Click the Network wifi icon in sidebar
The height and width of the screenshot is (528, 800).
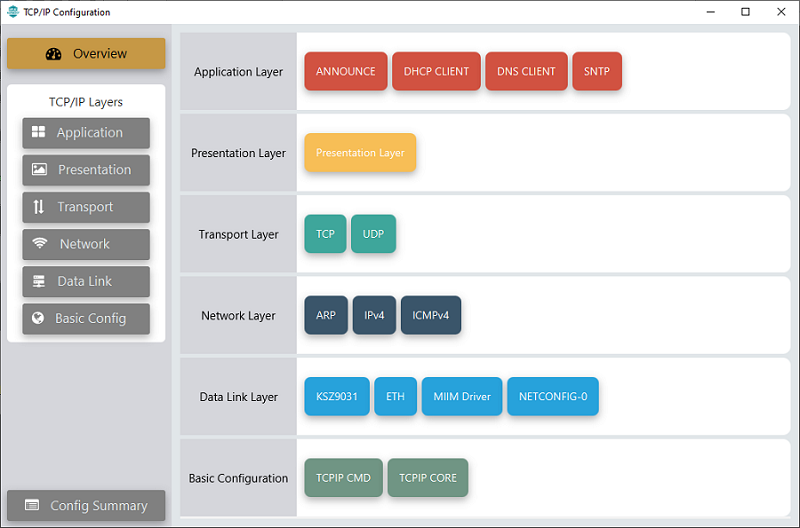(39, 243)
